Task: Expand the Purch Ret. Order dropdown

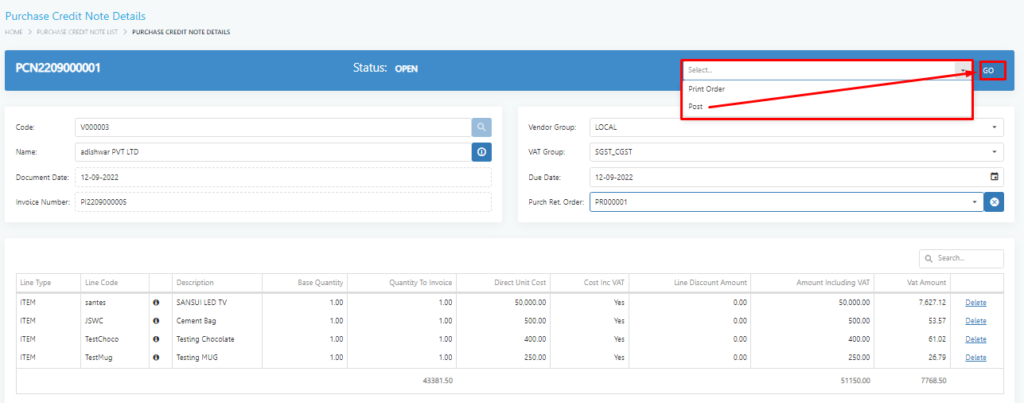Action: [975, 202]
